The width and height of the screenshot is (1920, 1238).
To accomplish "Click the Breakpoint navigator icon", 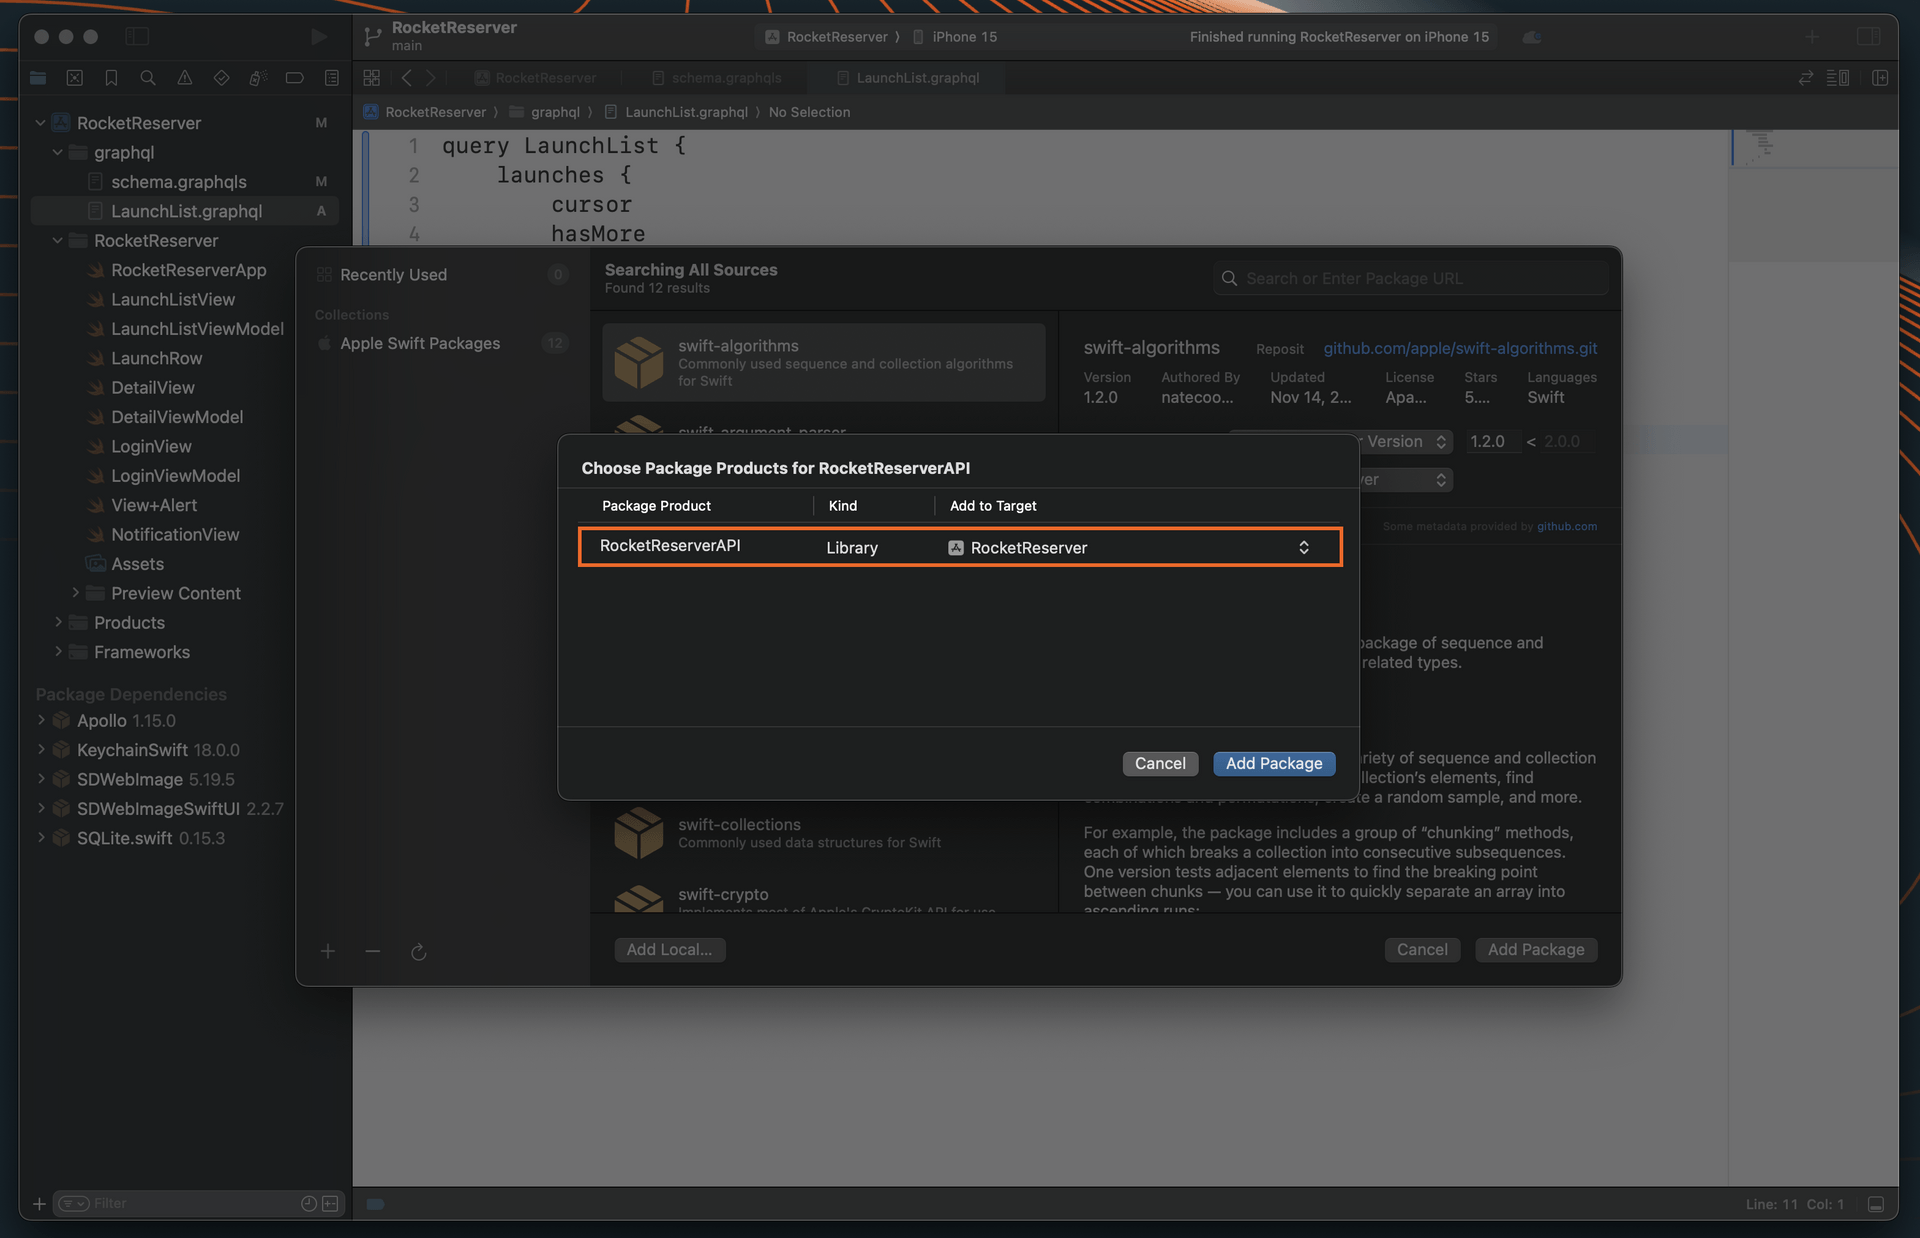I will pyautogui.click(x=295, y=78).
